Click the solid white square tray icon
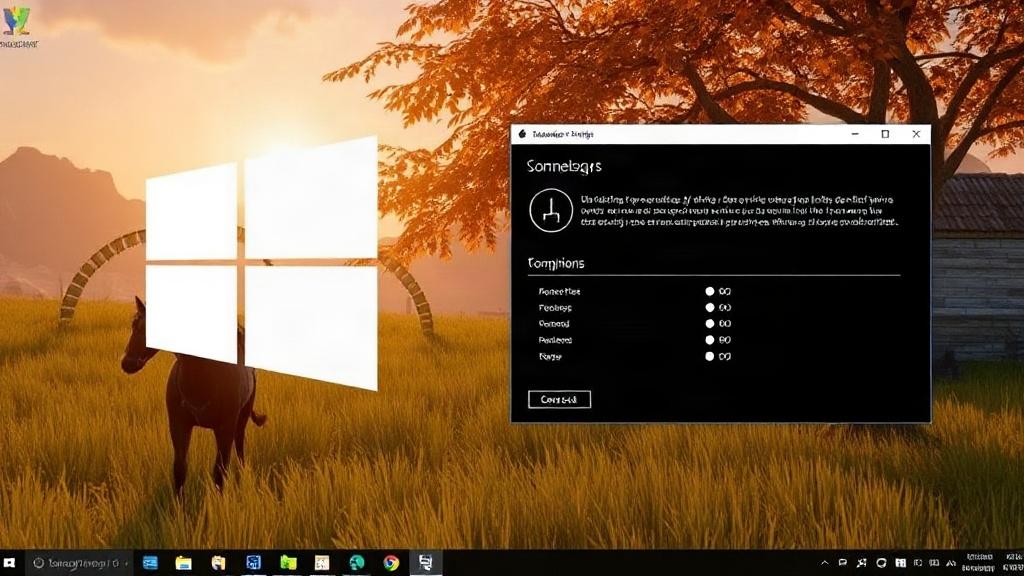This screenshot has width=1024, height=576. pyautogui.click(x=901, y=563)
